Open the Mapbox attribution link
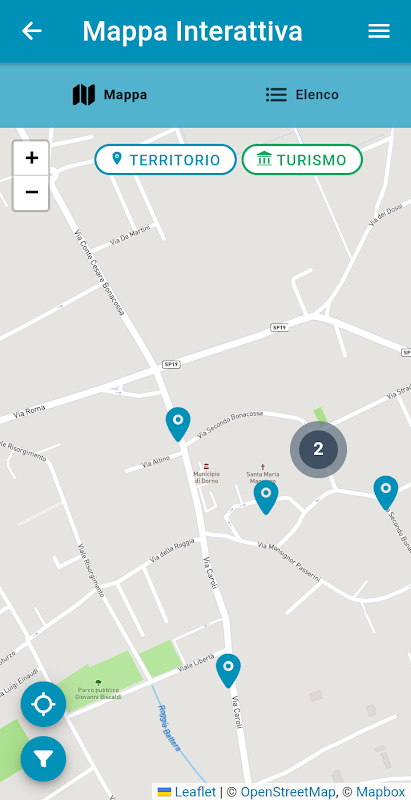Image resolution: width=411 pixels, height=800 pixels. point(380,792)
